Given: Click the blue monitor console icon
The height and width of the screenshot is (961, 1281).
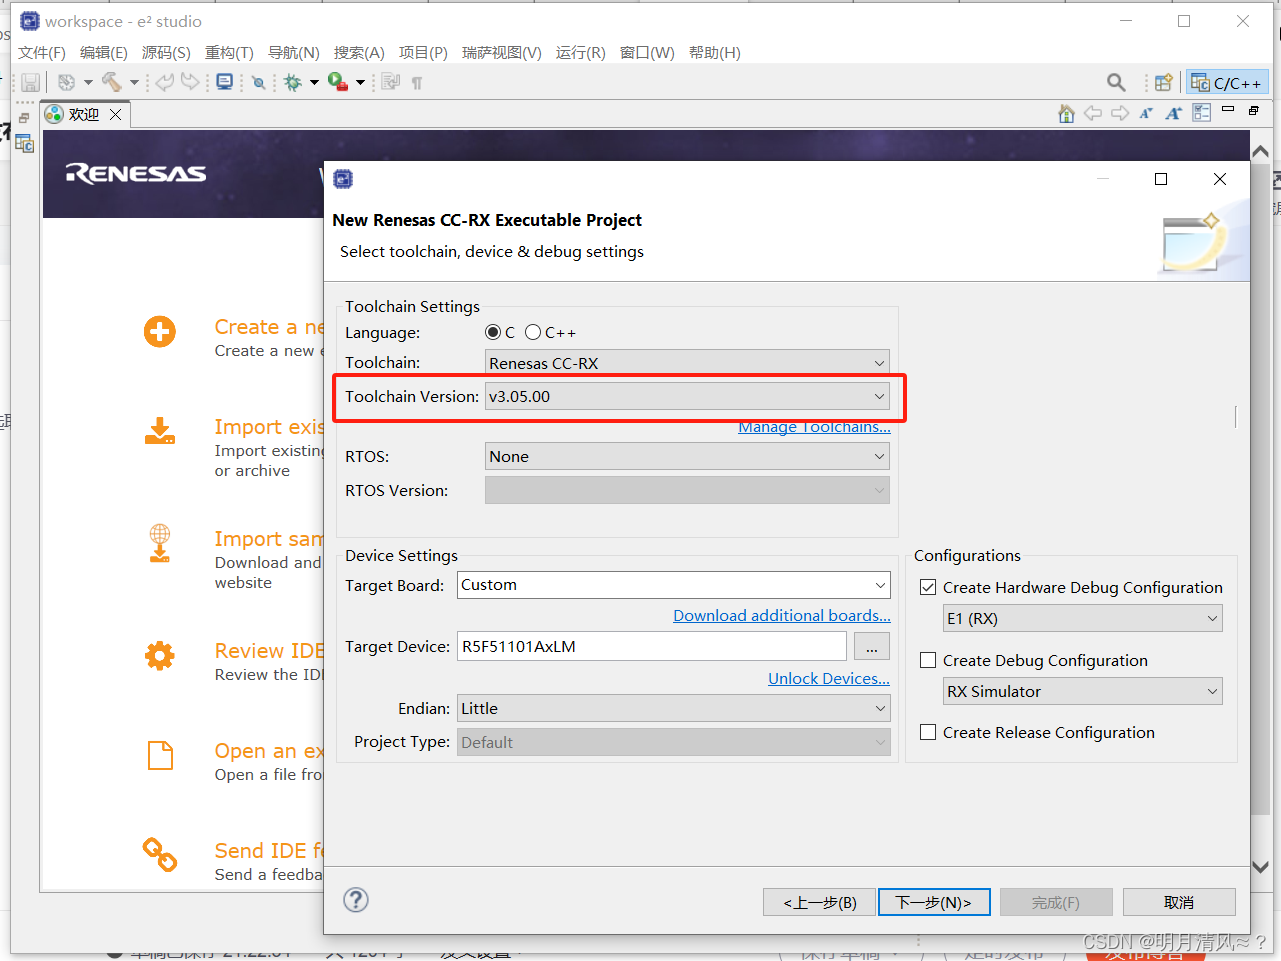Looking at the screenshot, I should tap(225, 82).
